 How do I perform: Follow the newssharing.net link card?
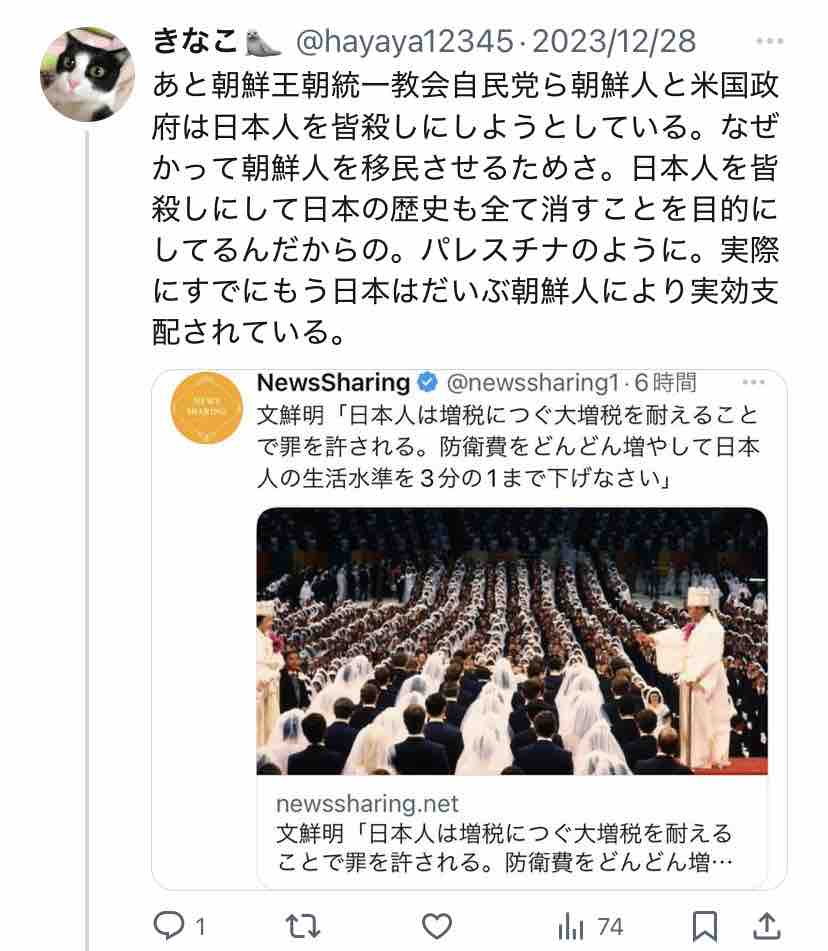pos(512,832)
